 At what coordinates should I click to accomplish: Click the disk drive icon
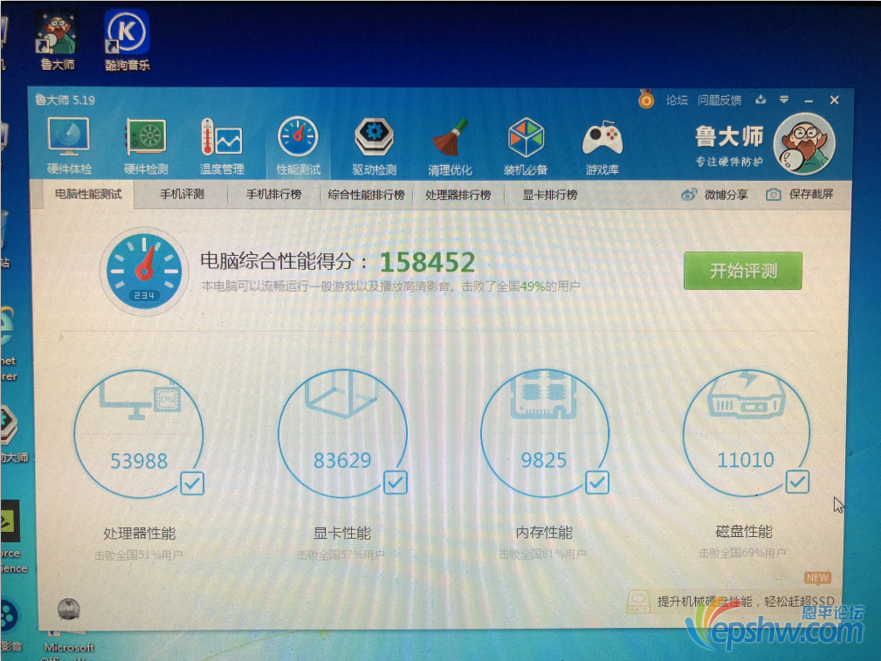746,395
